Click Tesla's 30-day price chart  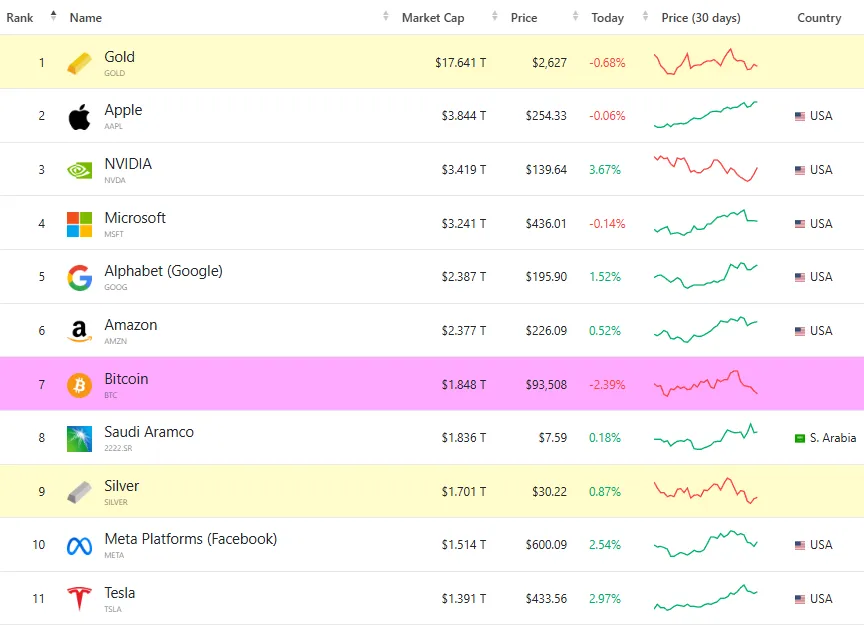[705, 598]
